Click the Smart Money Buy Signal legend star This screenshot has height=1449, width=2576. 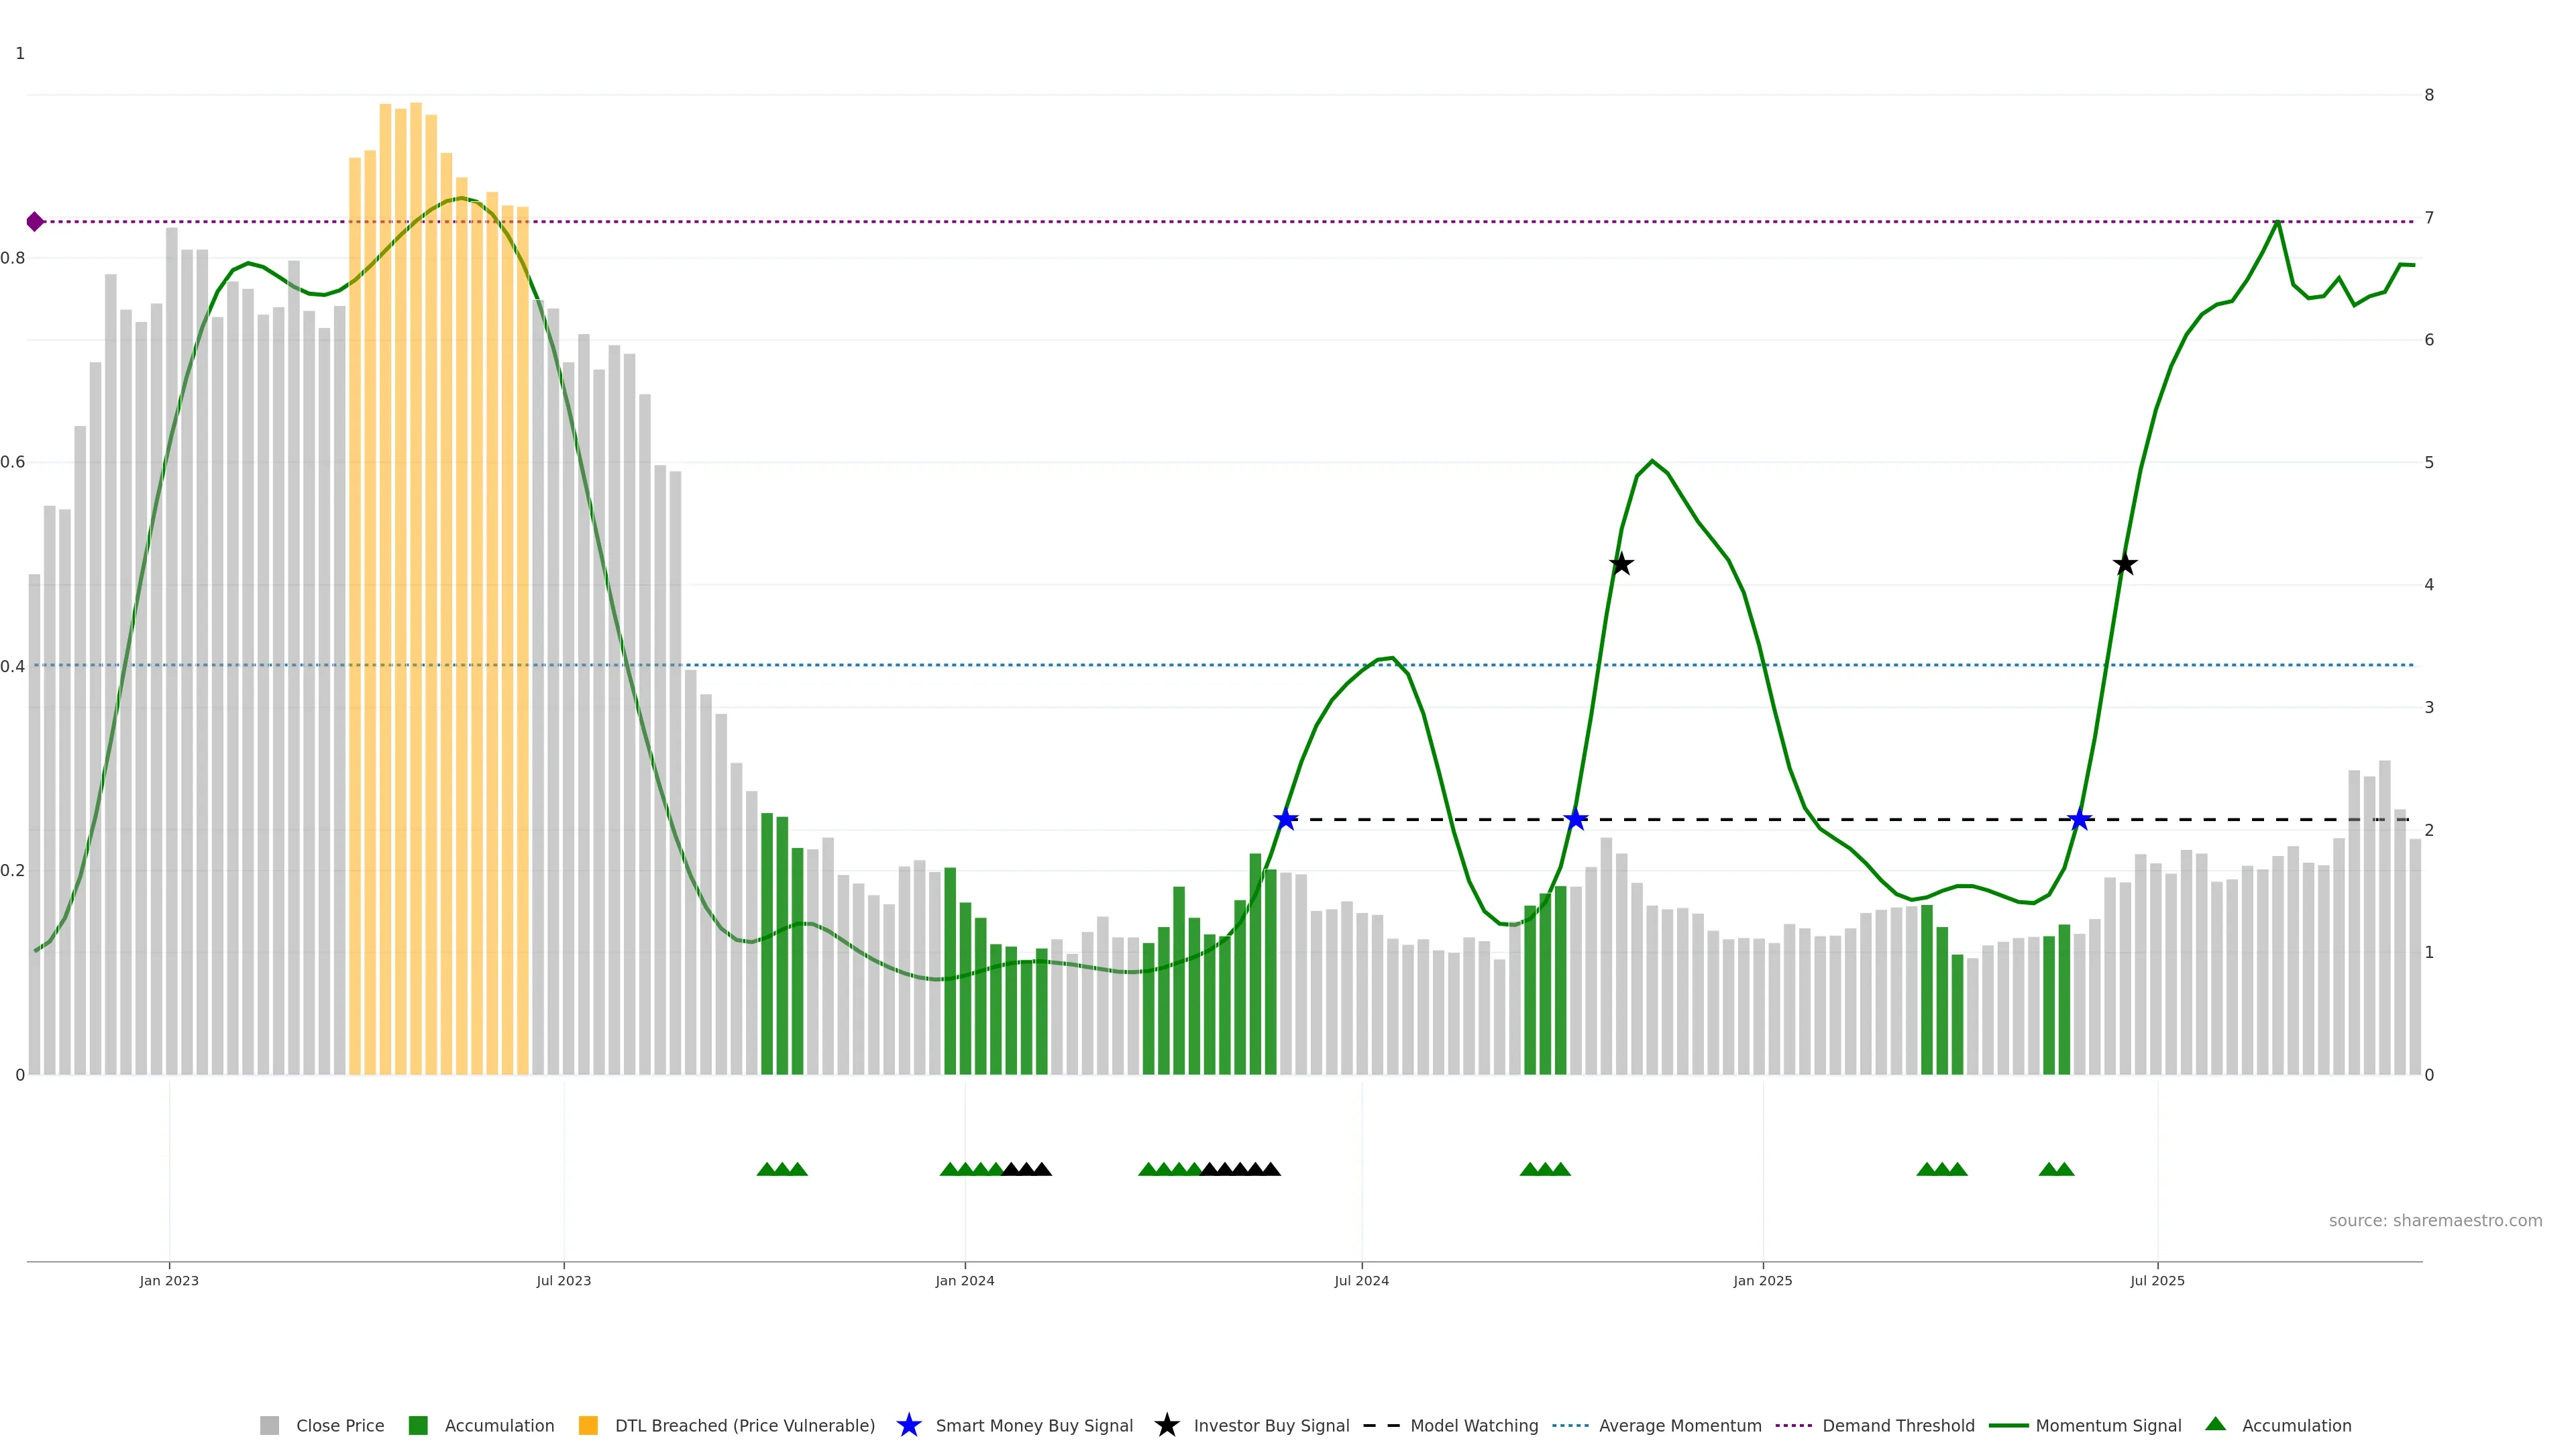point(908,1425)
